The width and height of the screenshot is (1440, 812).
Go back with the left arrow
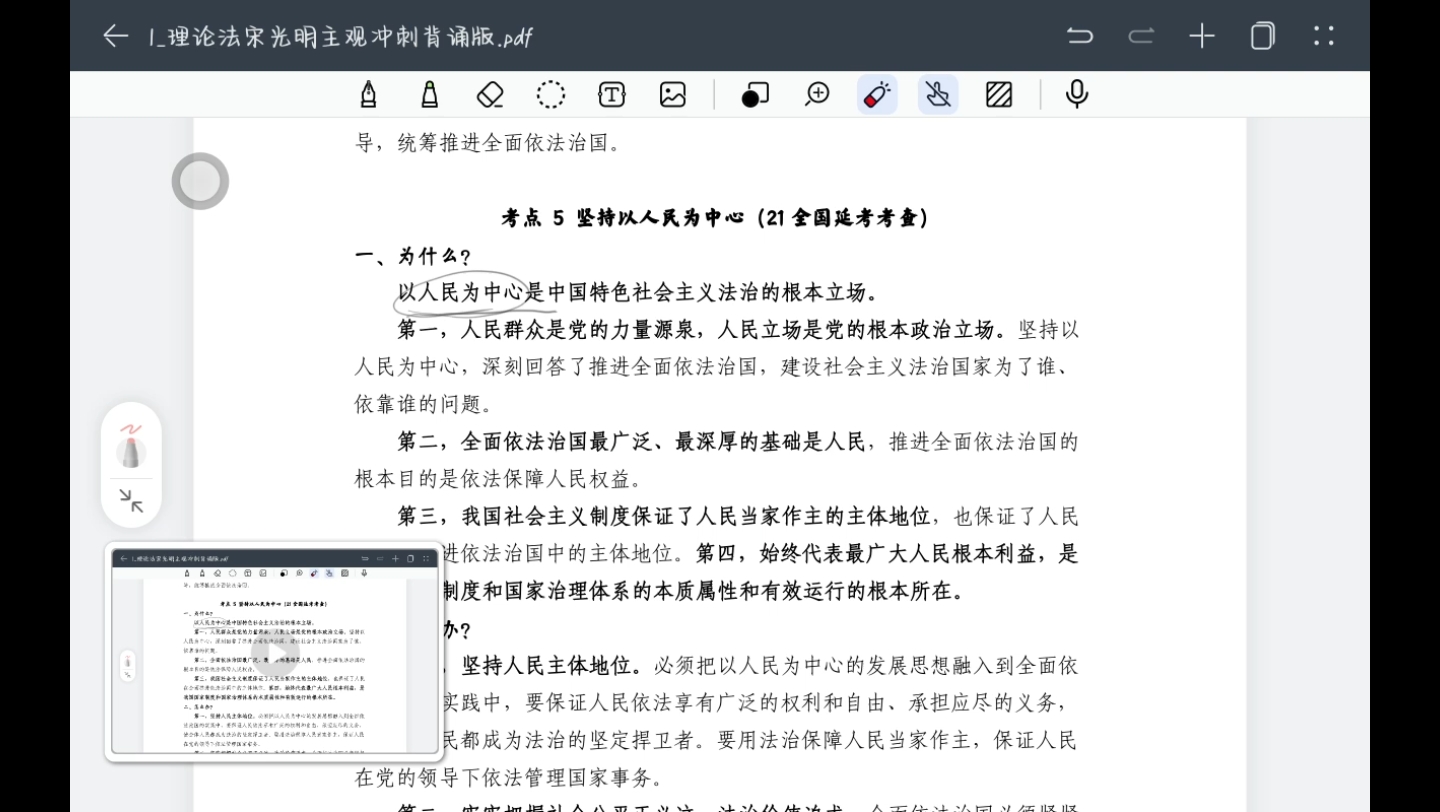[116, 36]
